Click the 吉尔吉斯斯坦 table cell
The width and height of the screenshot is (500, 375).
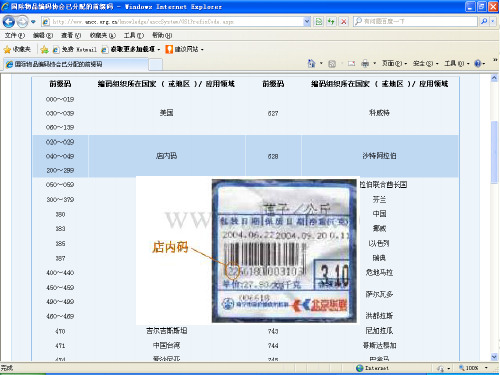coord(166,331)
